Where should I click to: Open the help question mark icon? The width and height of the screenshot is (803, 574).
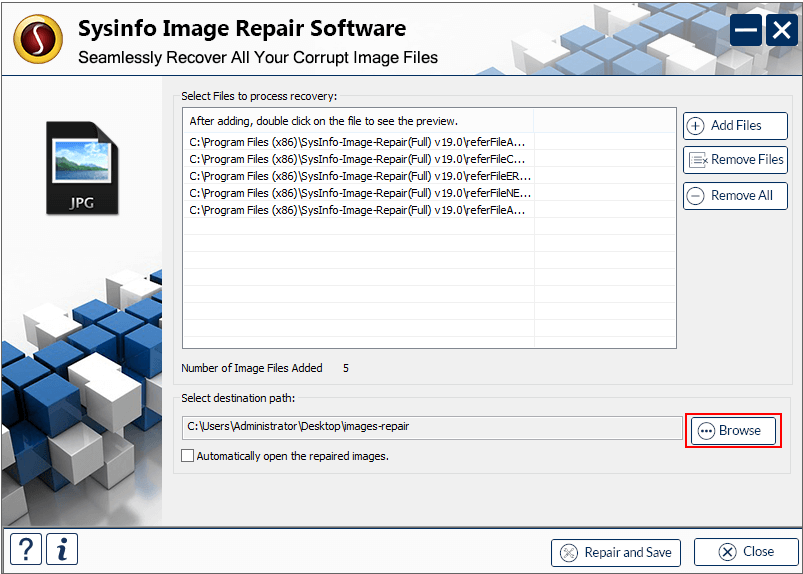coord(26,549)
